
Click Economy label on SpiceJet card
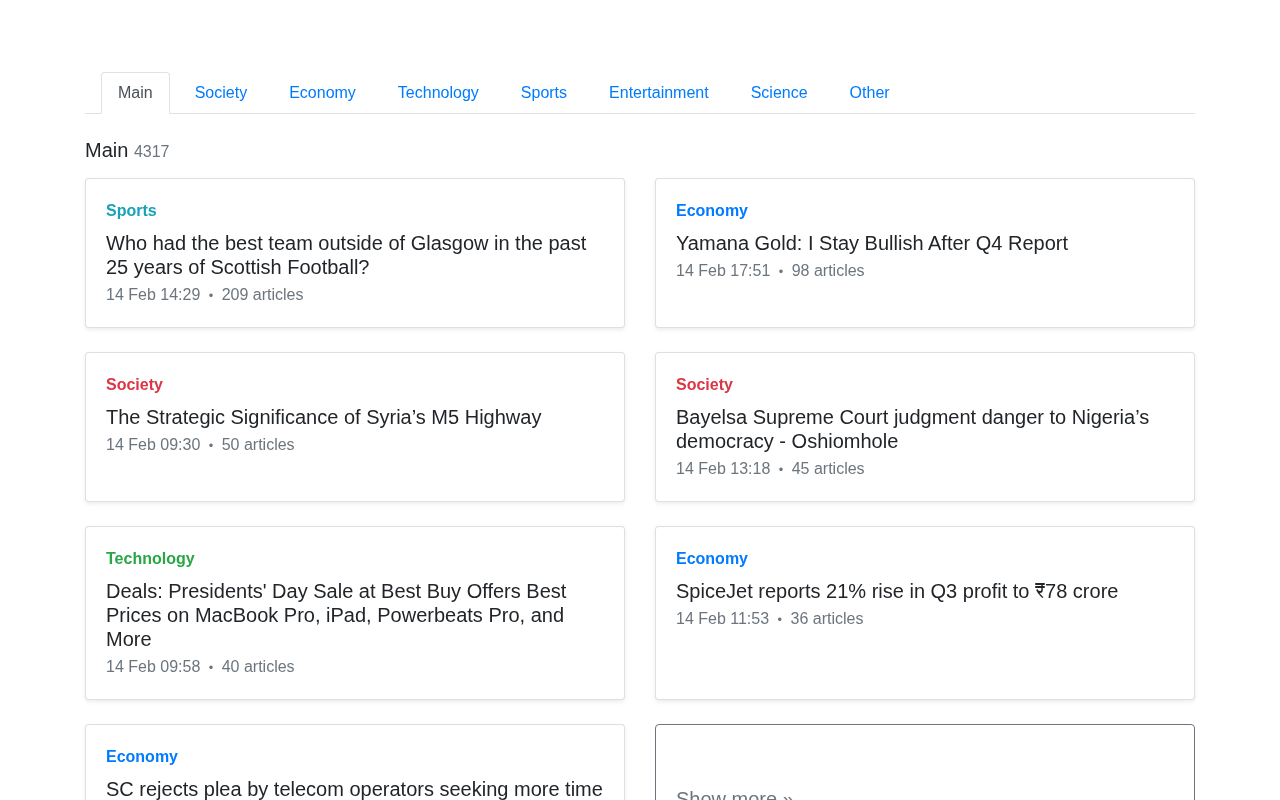pos(712,559)
